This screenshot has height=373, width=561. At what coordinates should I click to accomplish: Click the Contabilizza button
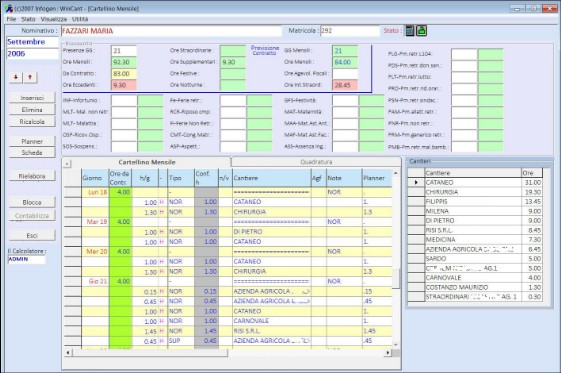click(32, 216)
